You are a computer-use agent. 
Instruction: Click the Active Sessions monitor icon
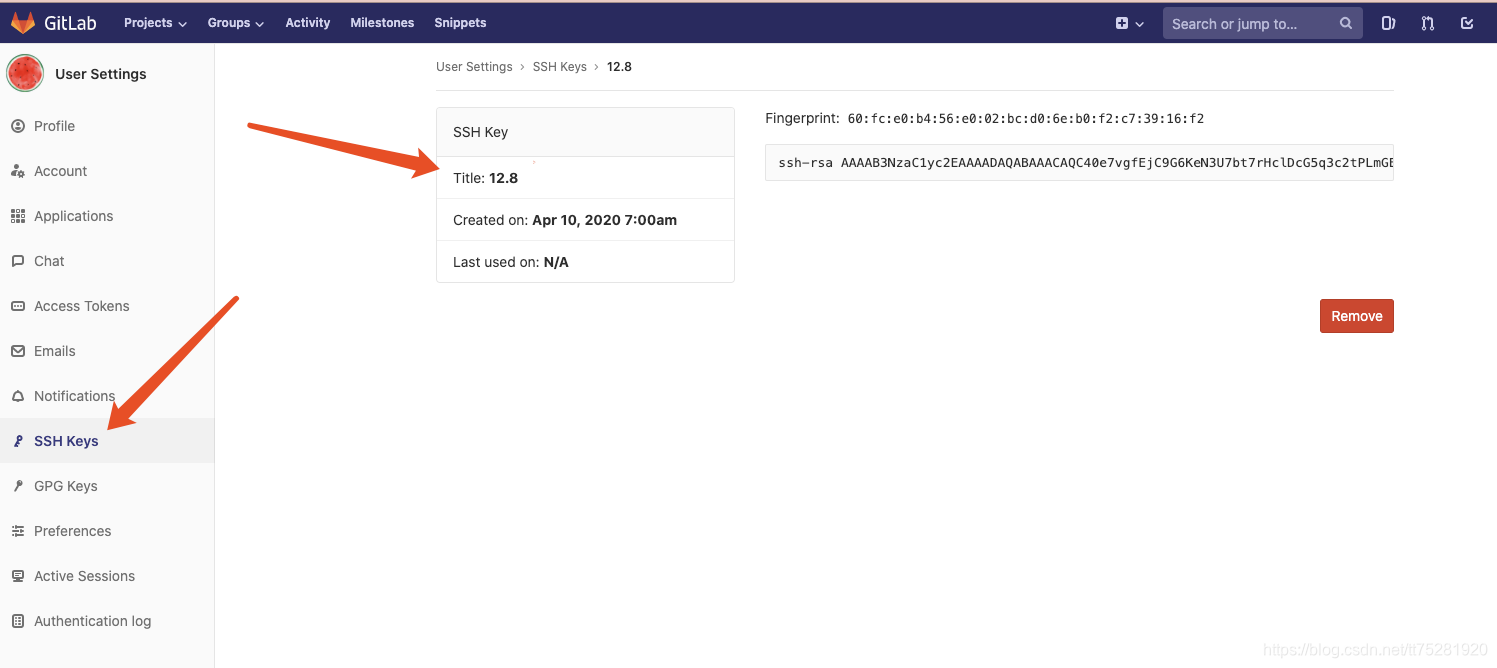pos(17,576)
